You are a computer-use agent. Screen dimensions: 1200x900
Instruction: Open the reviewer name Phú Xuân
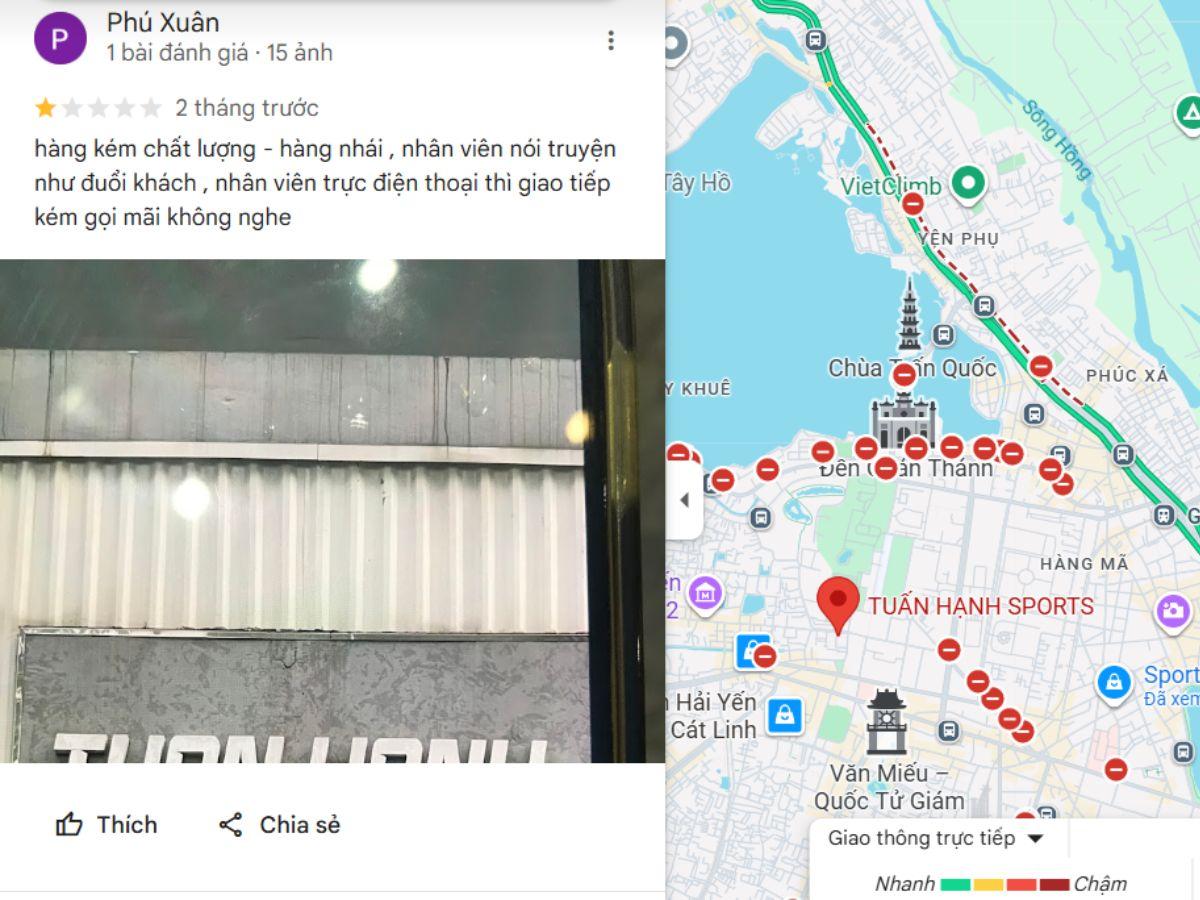(163, 22)
